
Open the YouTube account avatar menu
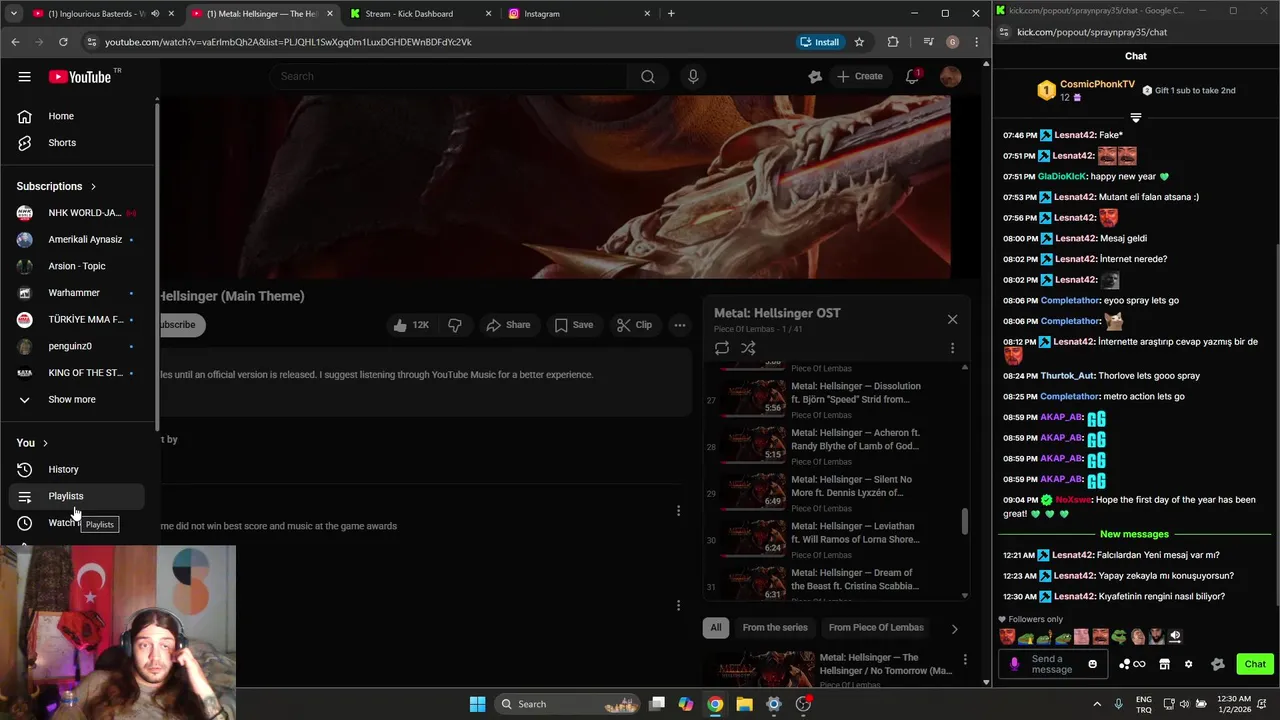click(x=951, y=76)
